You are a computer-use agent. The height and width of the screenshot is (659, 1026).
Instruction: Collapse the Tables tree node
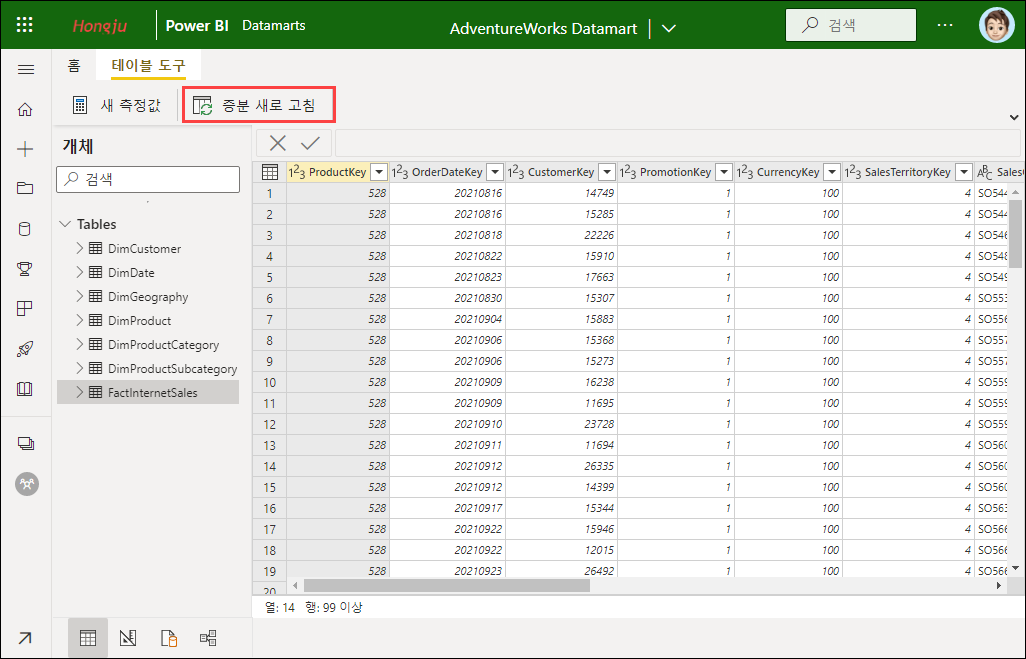[65, 224]
